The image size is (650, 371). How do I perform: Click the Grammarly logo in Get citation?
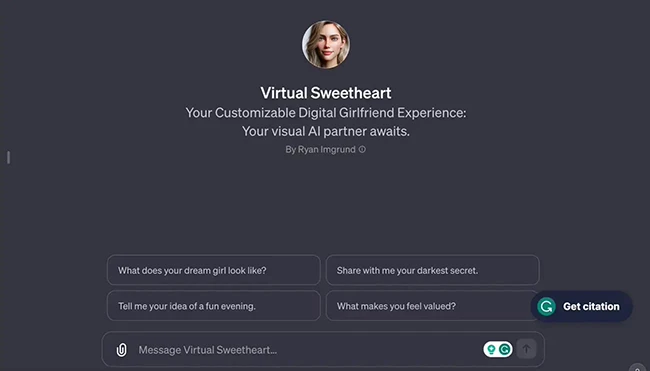click(x=546, y=307)
